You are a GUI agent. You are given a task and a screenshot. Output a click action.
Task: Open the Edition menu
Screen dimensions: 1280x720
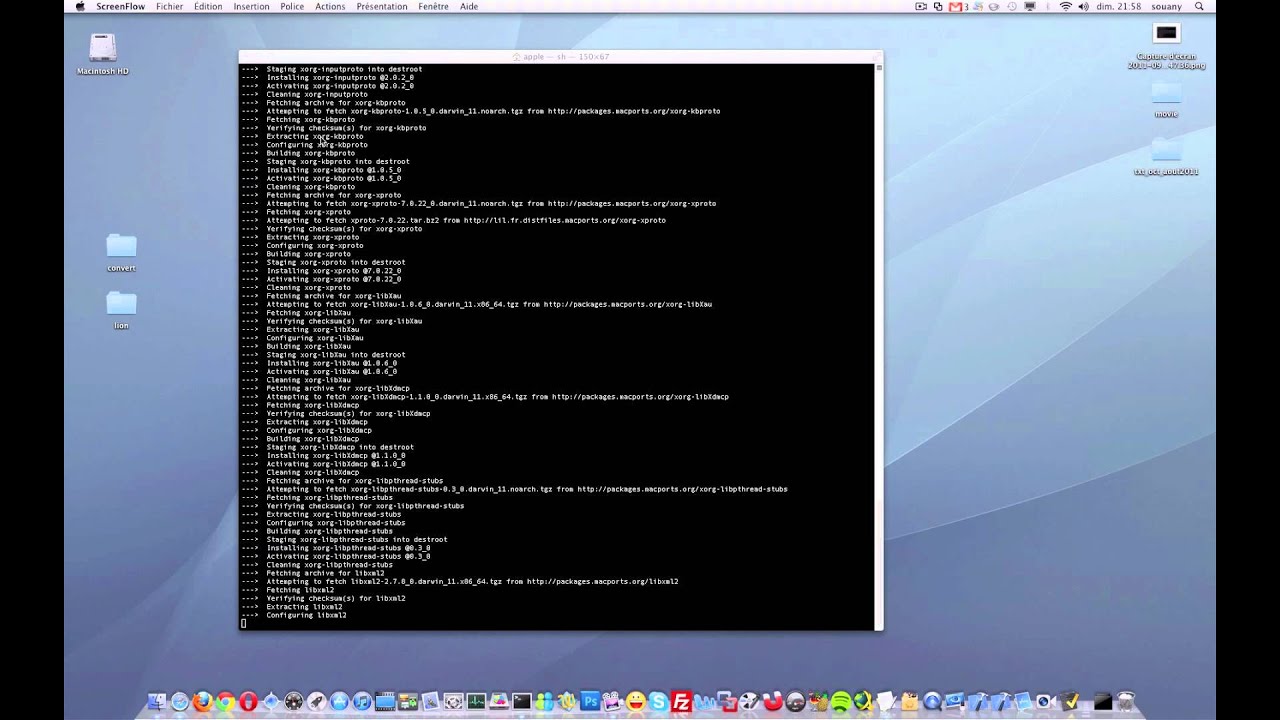coord(208,6)
